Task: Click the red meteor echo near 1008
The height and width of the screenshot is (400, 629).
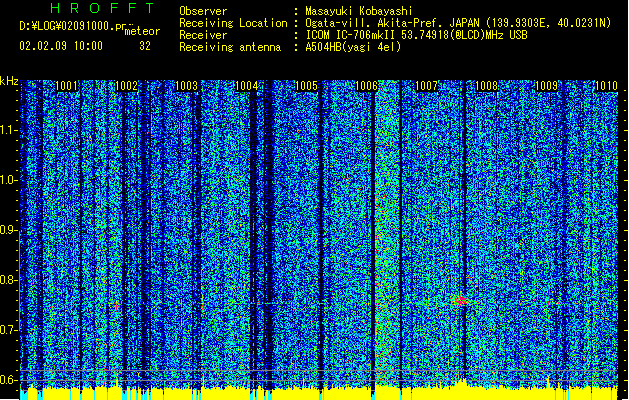Action: pos(460,301)
